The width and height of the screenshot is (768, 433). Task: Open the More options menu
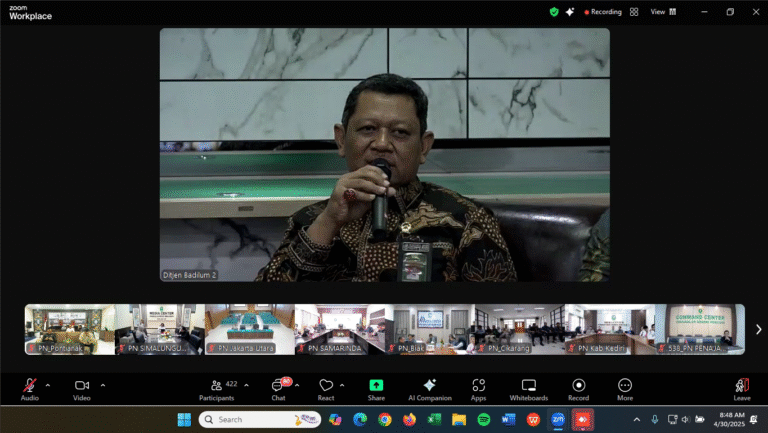click(x=625, y=387)
